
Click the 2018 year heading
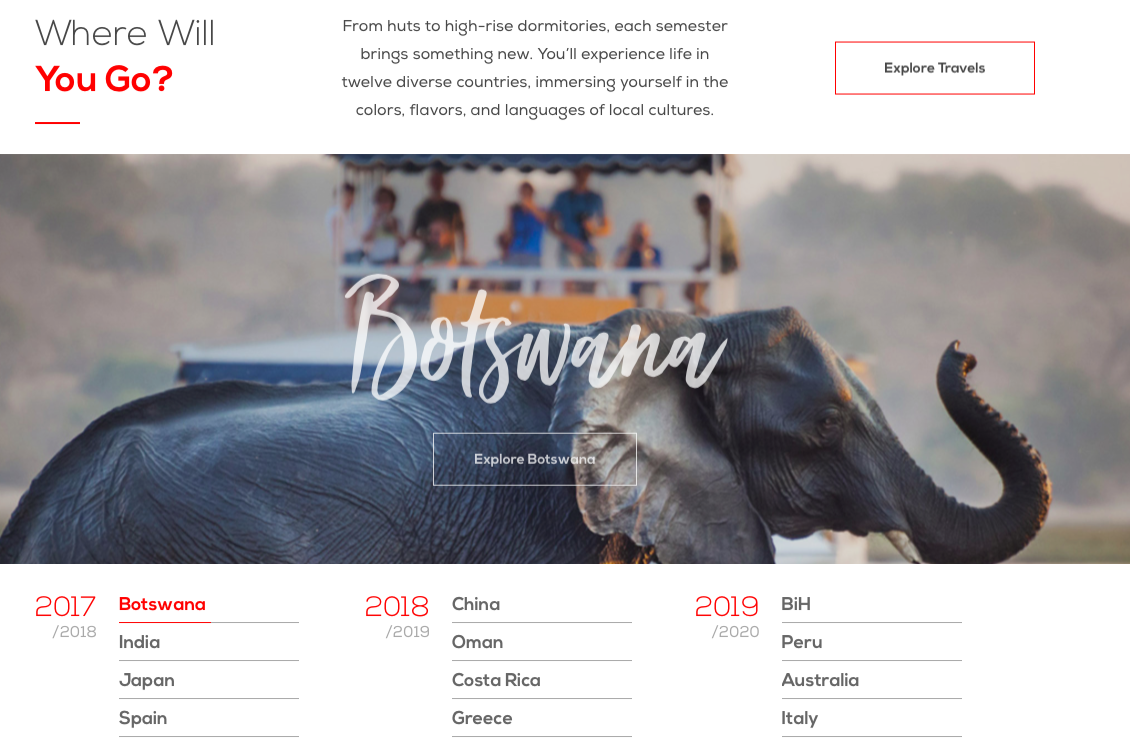(397, 607)
